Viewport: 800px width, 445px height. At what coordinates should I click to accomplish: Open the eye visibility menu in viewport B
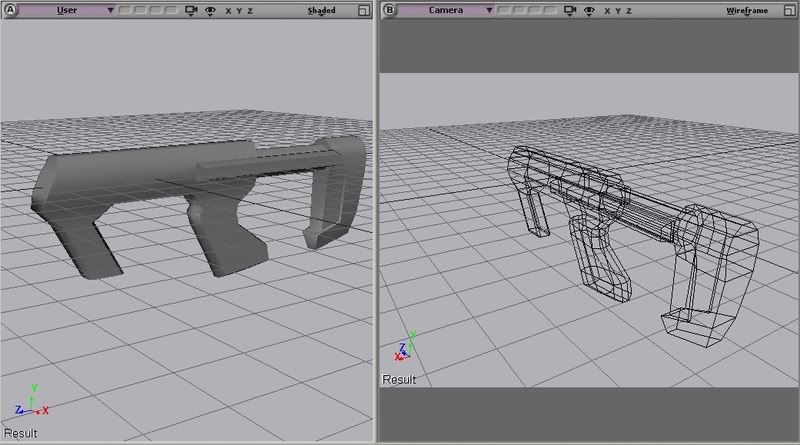pos(589,11)
